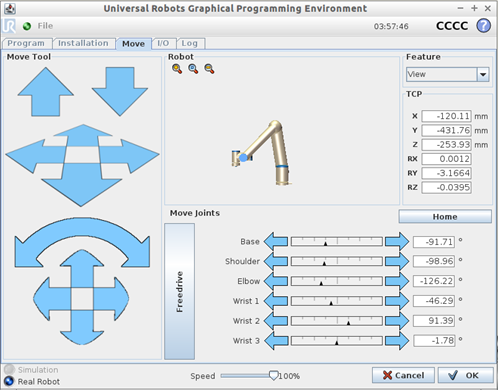This screenshot has width=498, height=390.
Task: Click the Wrist 3 joint position slider
Action: 336,341
